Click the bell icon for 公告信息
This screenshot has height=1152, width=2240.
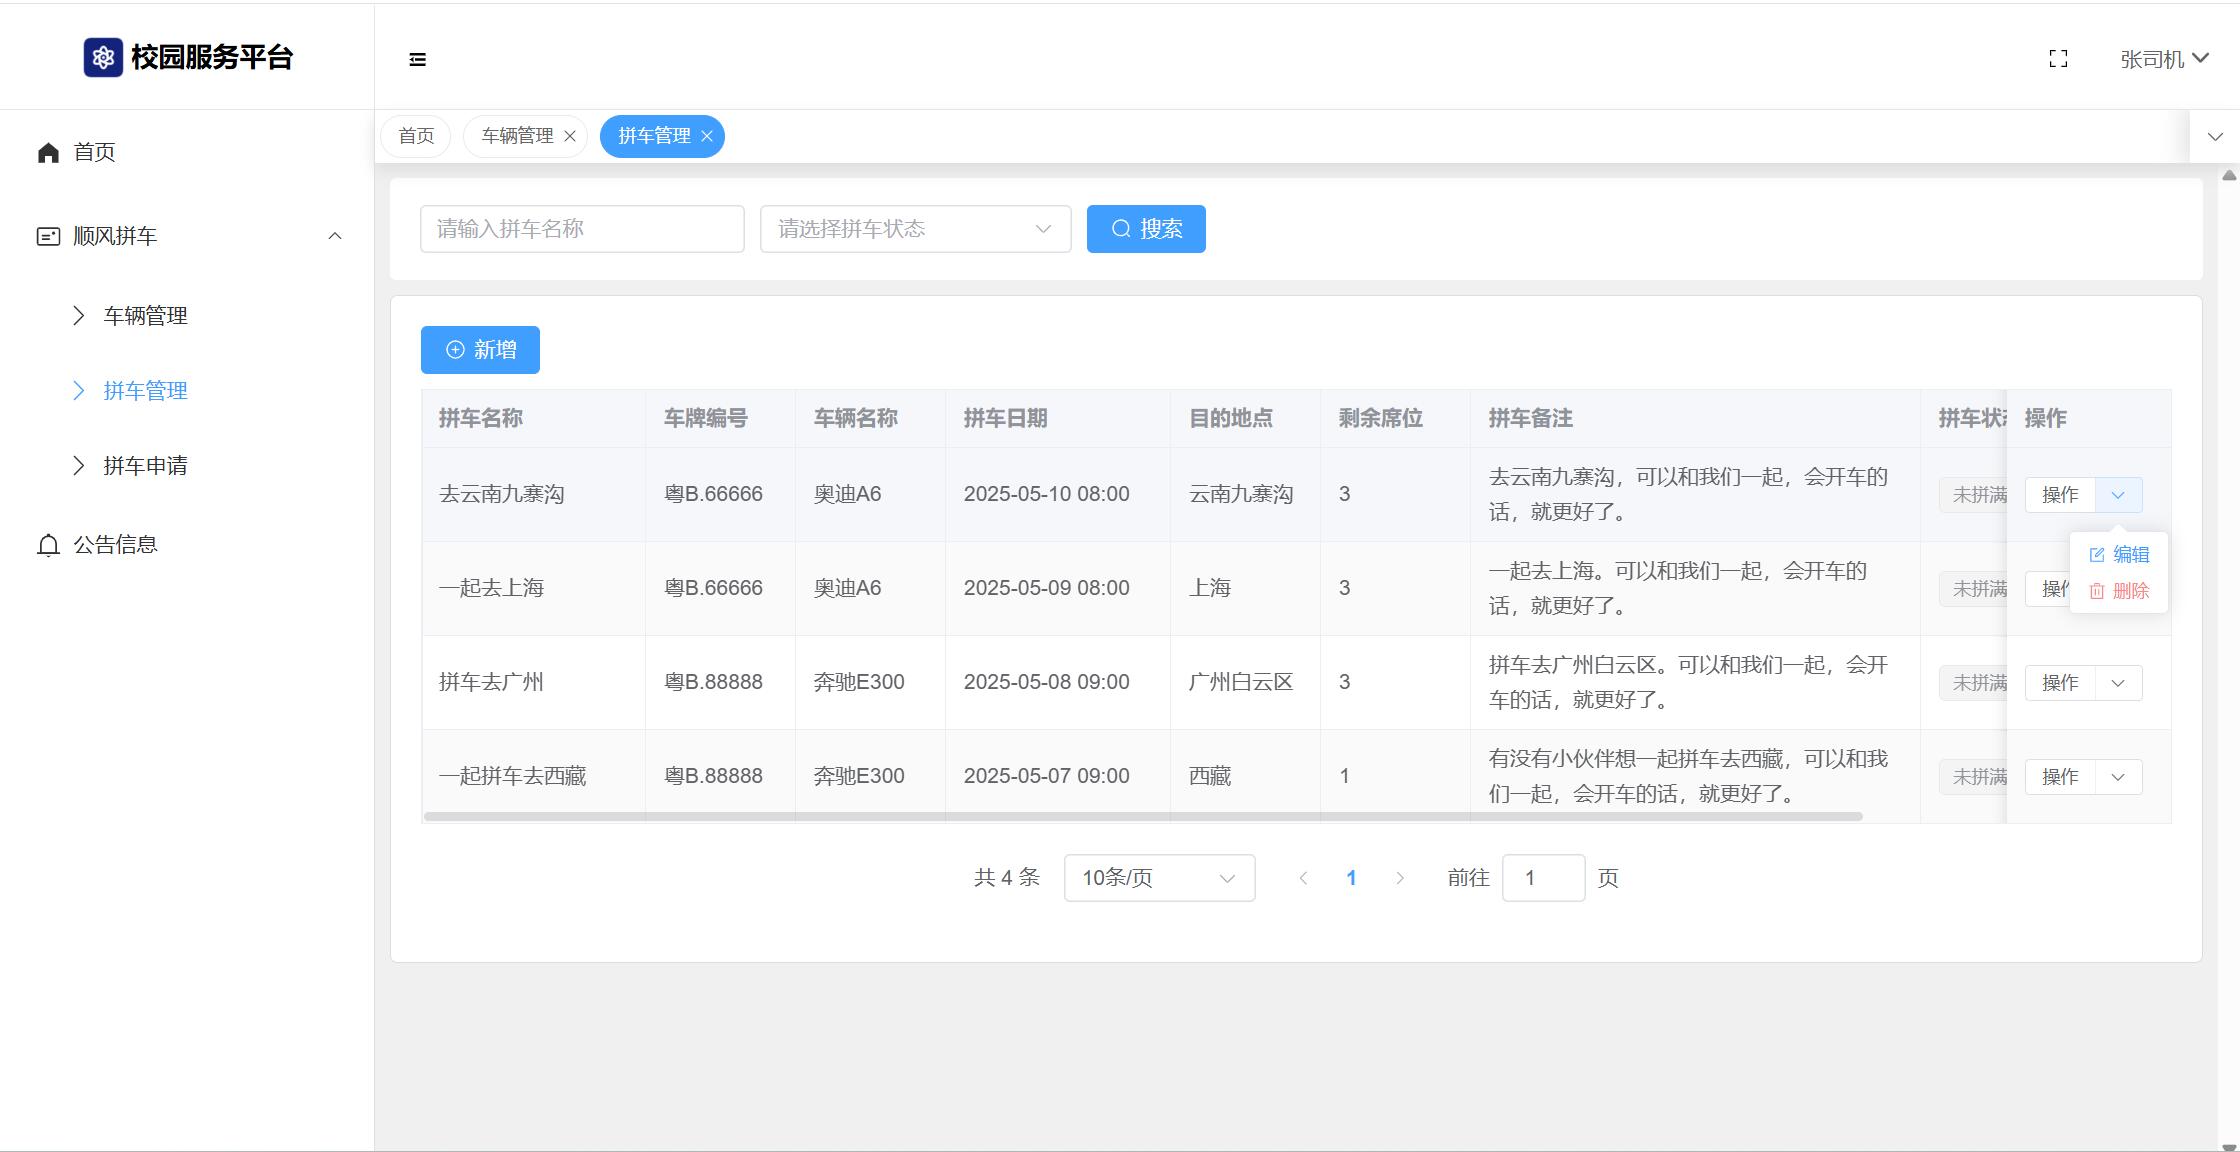(48, 545)
